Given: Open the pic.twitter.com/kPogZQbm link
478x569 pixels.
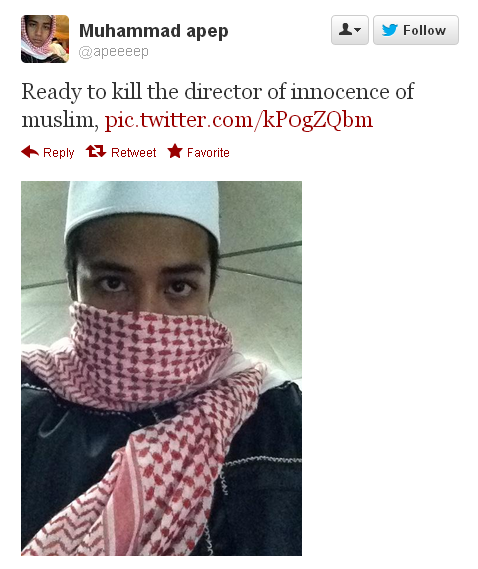Looking at the screenshot, I should 239,120.
